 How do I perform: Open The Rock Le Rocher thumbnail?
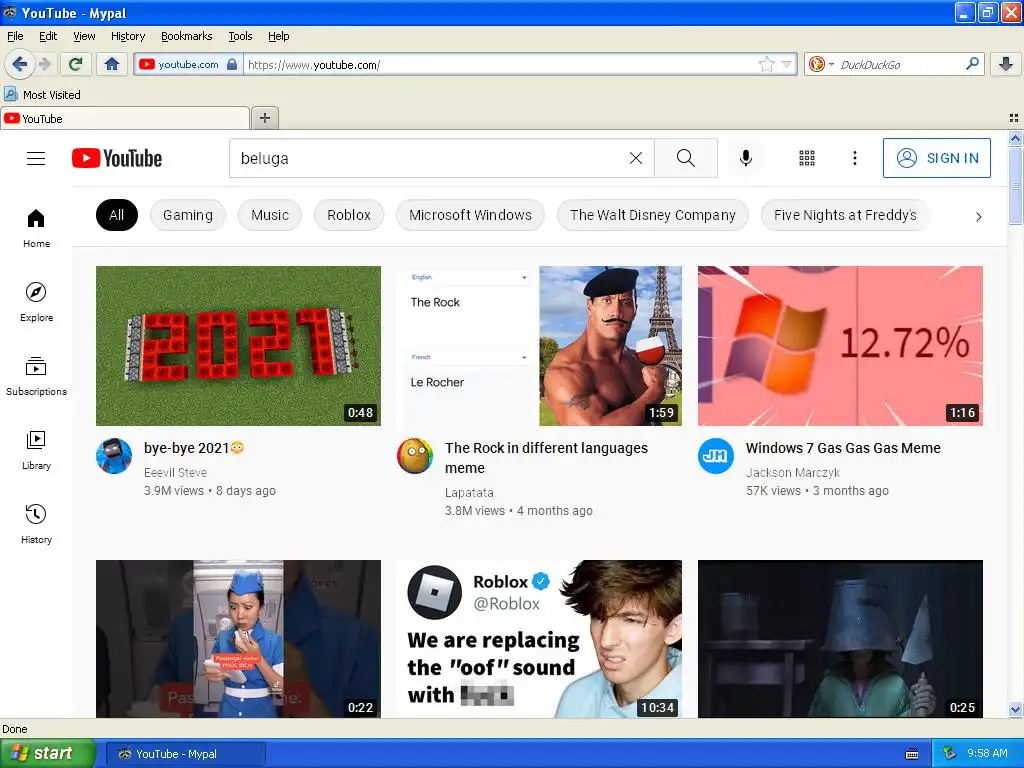click(x=539, y=345)
